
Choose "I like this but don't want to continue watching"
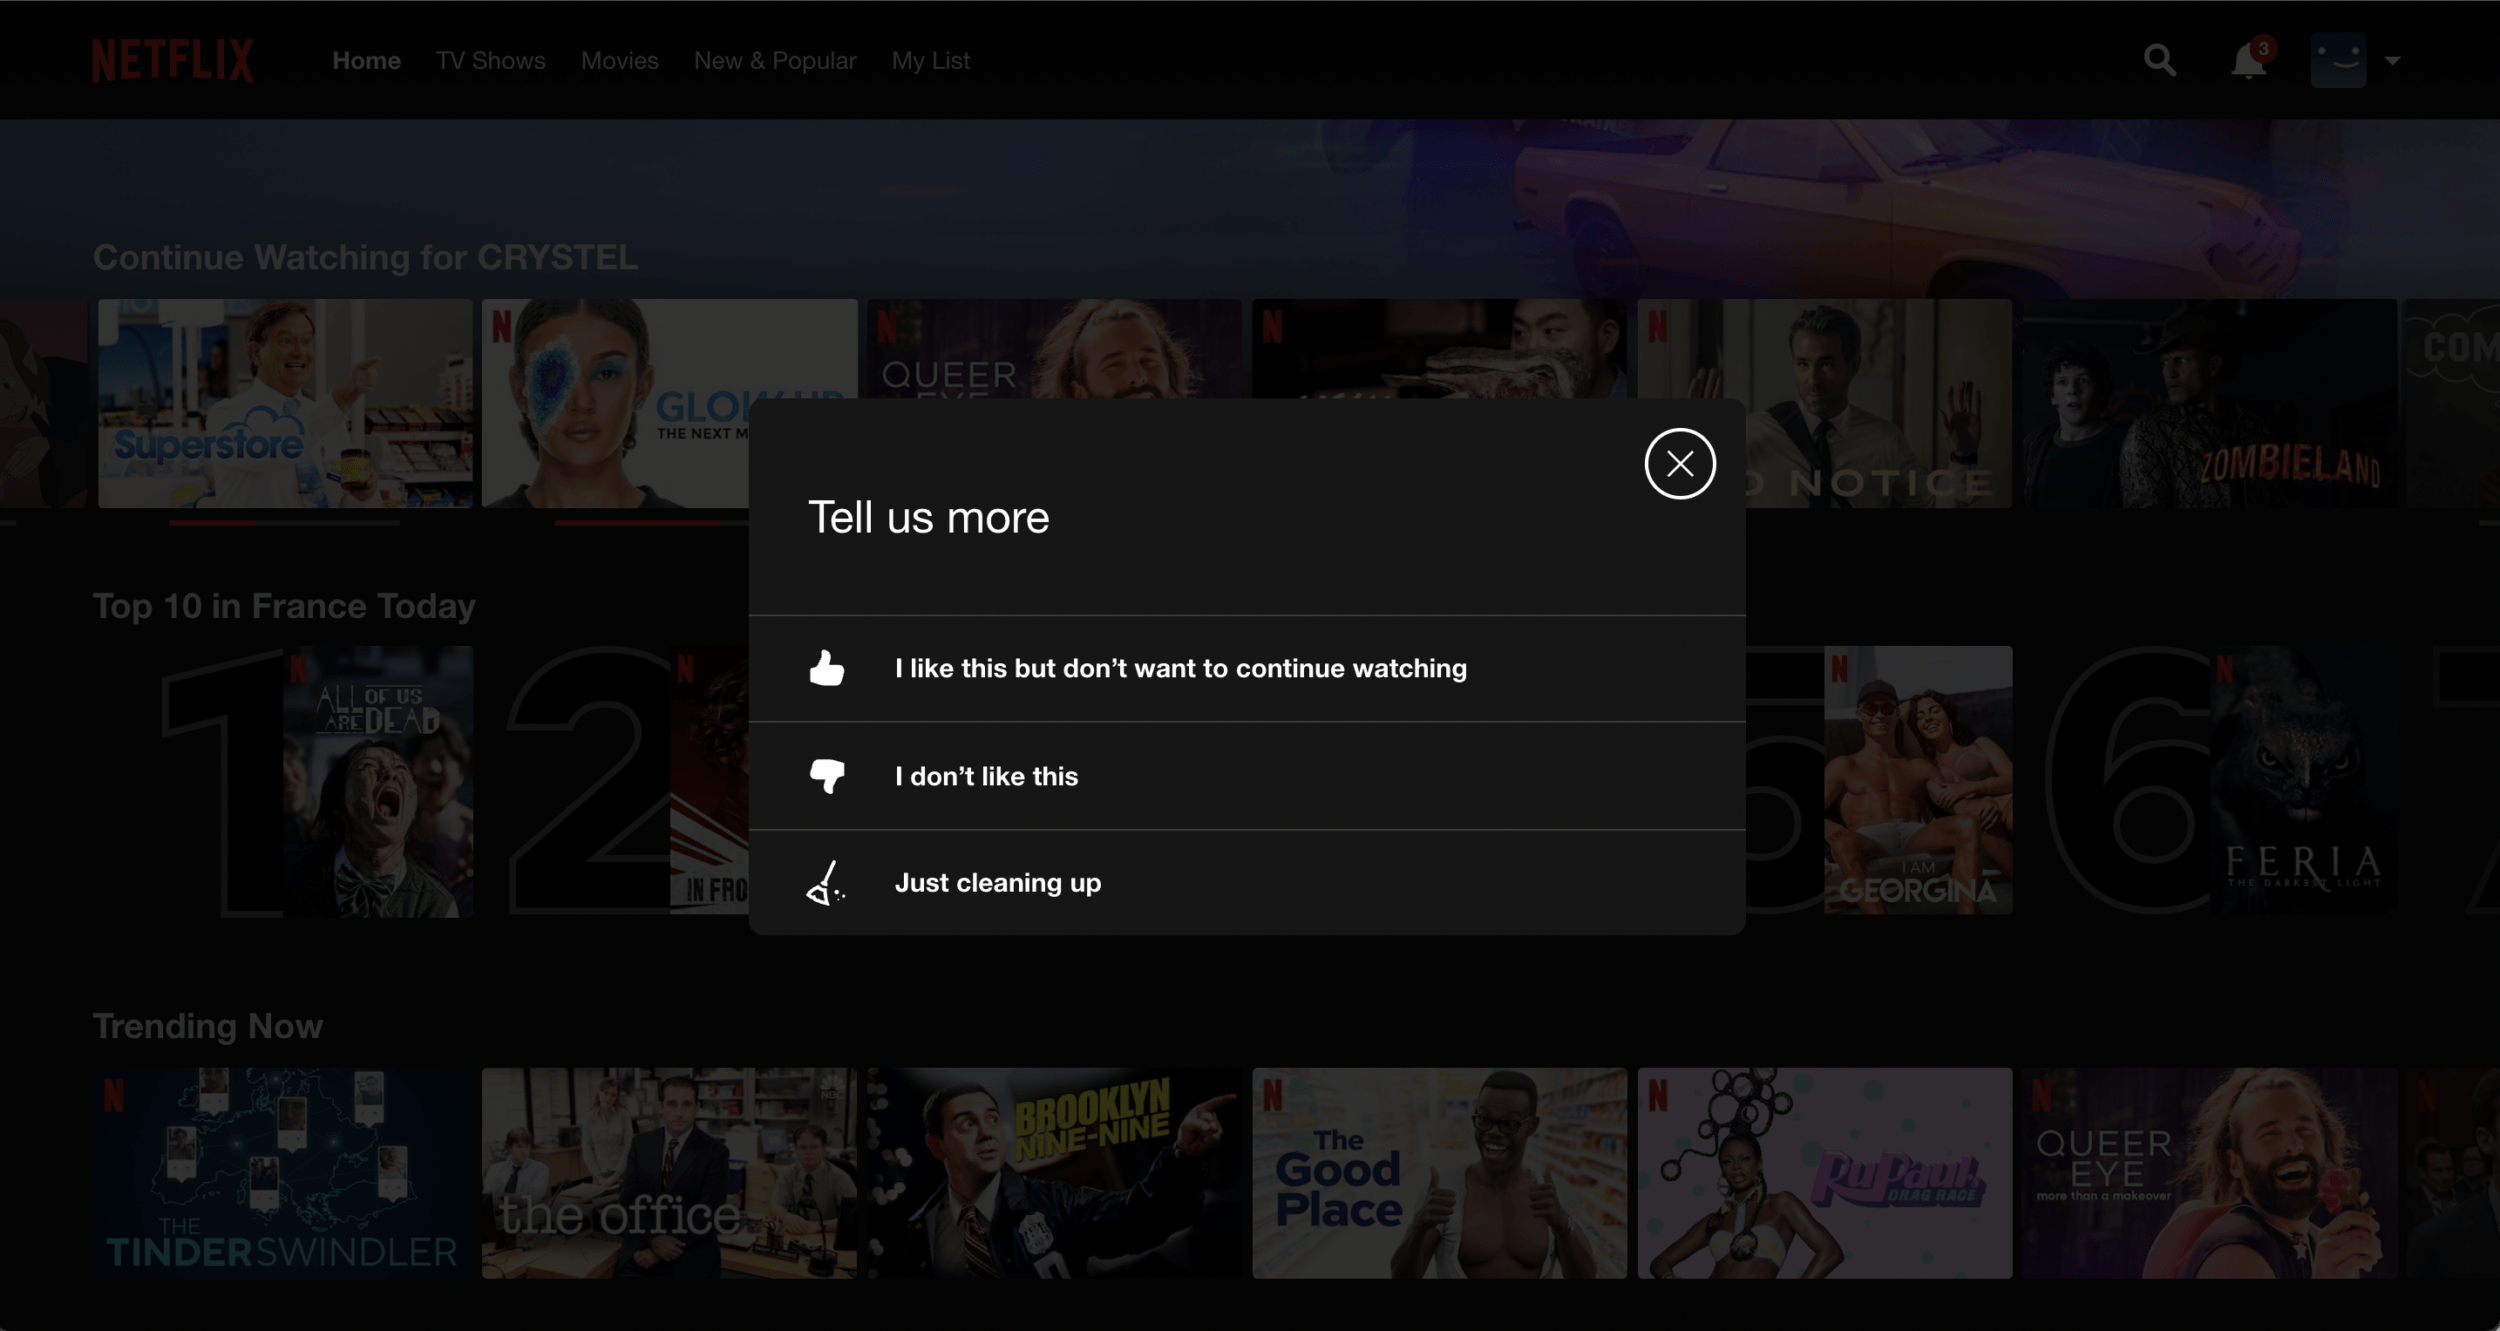click(1180, 668)
